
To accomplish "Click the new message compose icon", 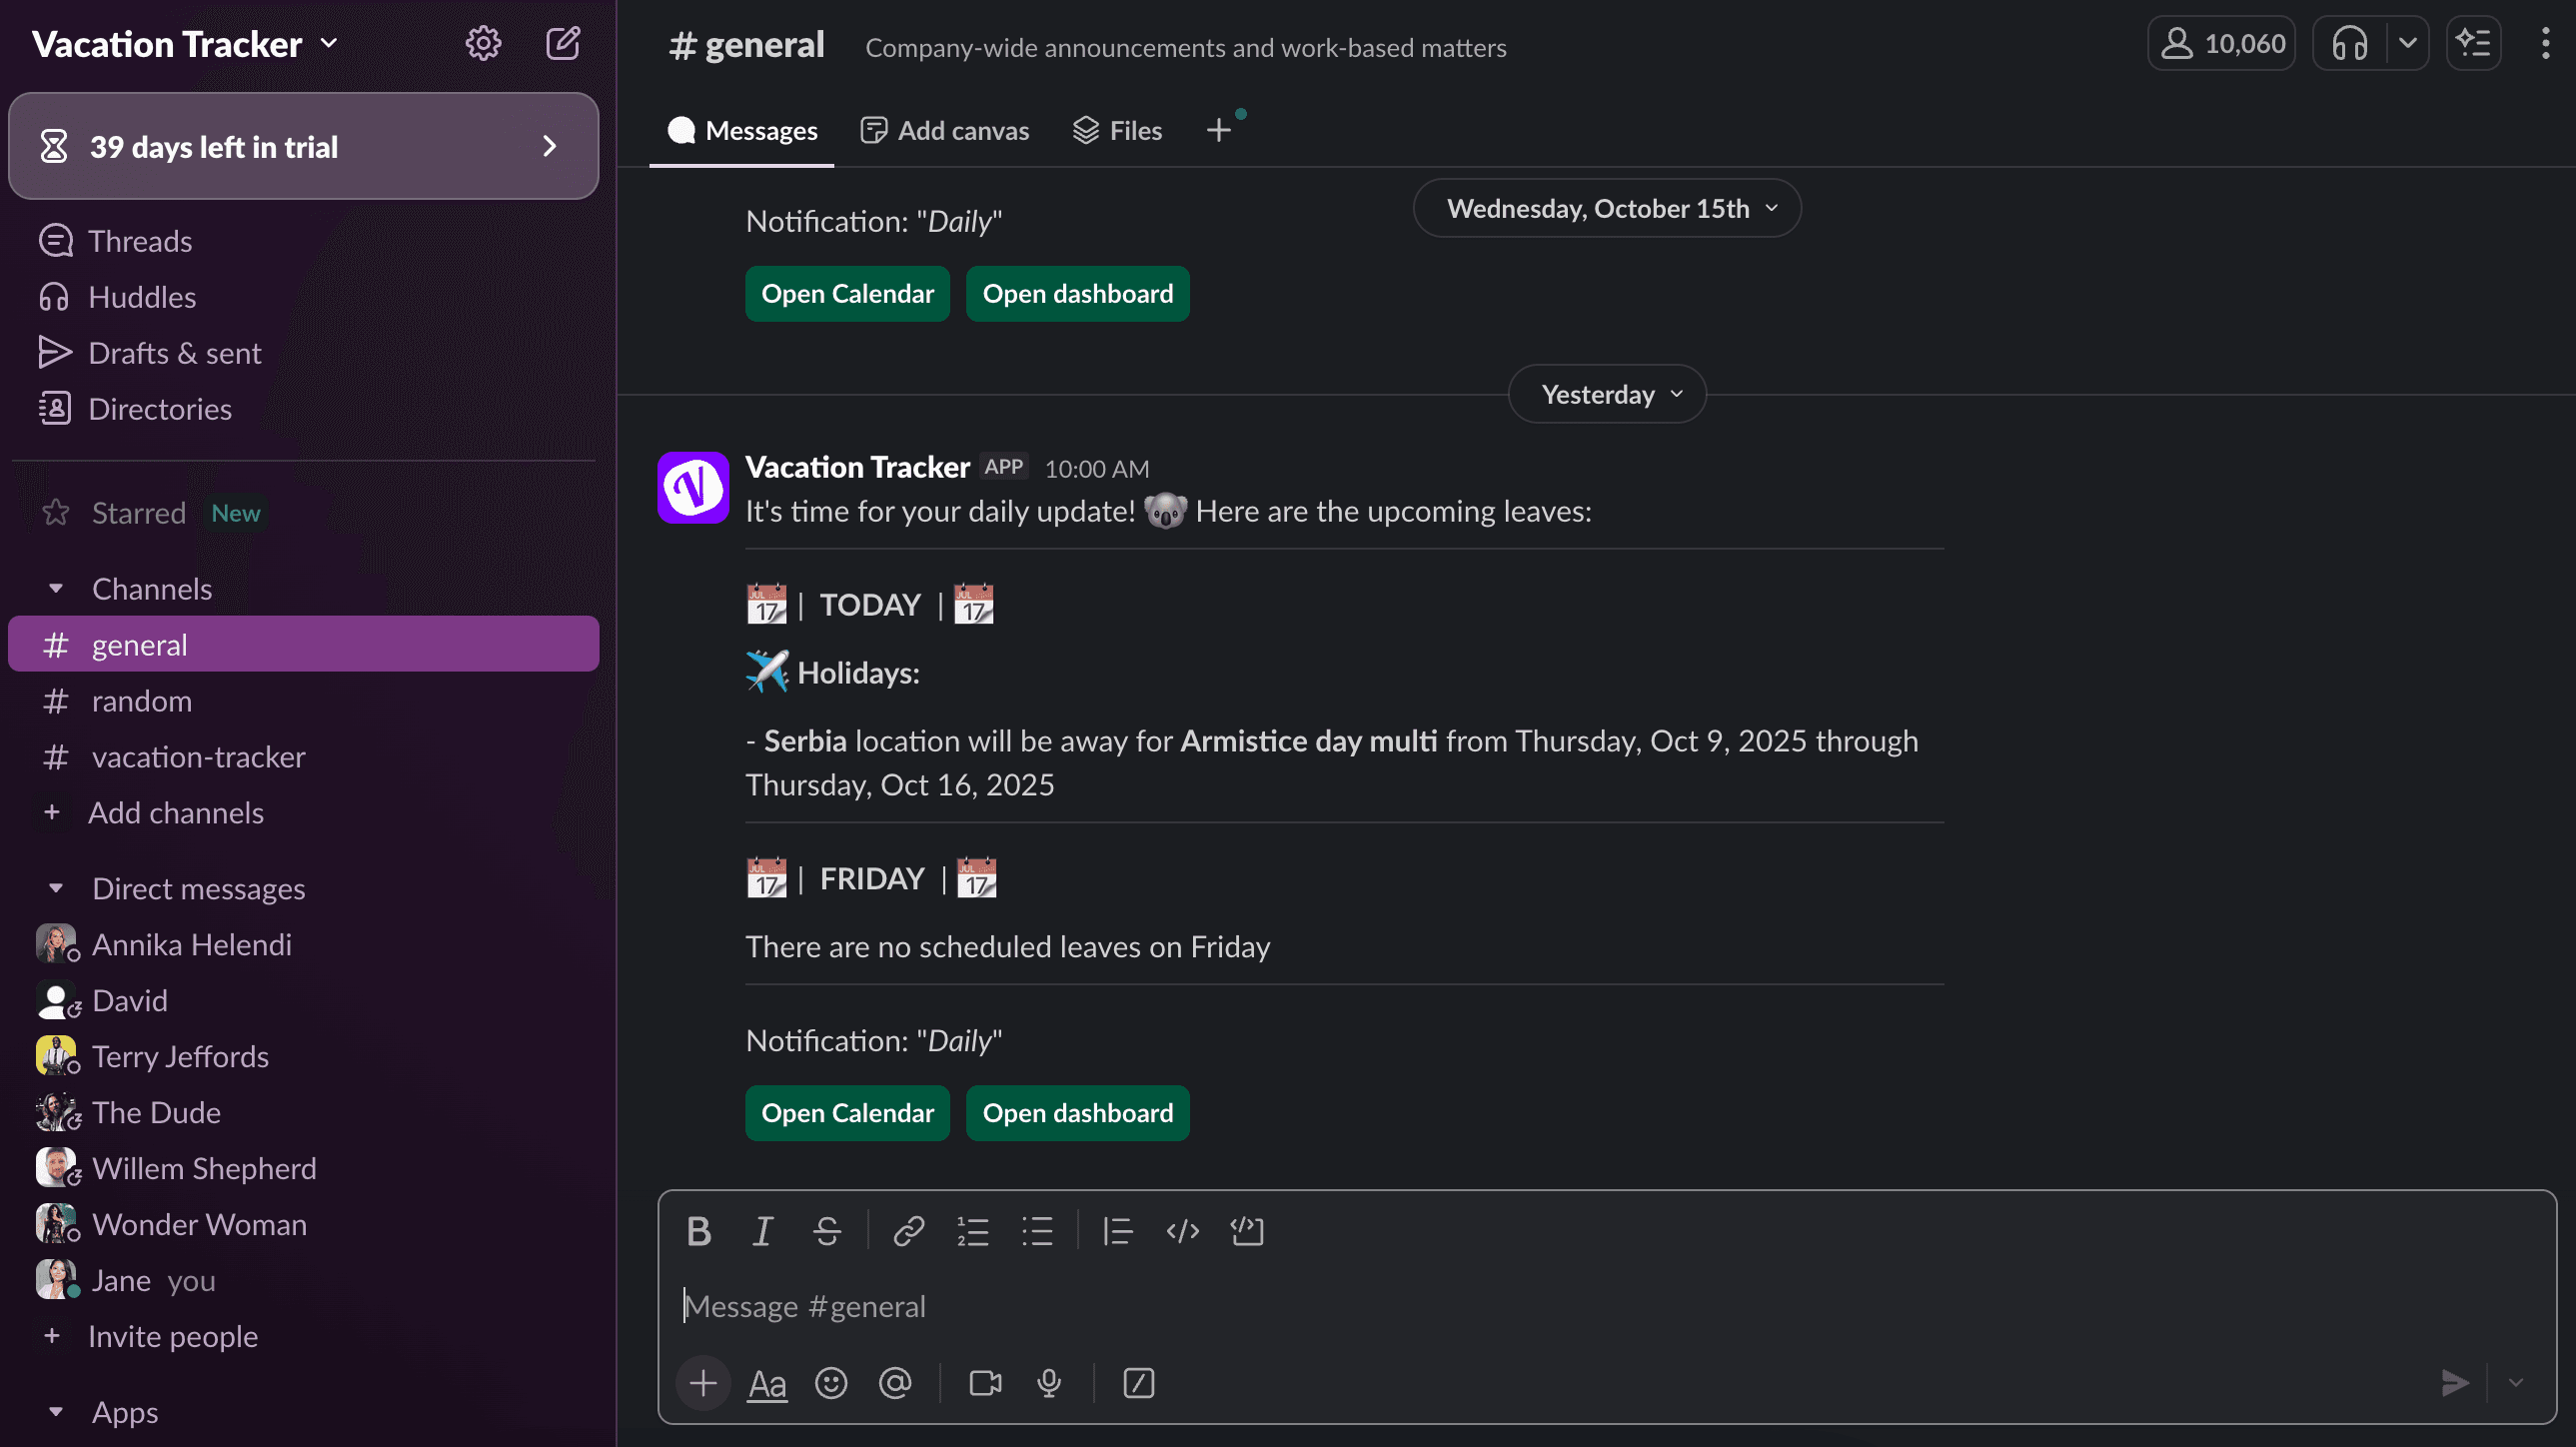I will point(563,43).
